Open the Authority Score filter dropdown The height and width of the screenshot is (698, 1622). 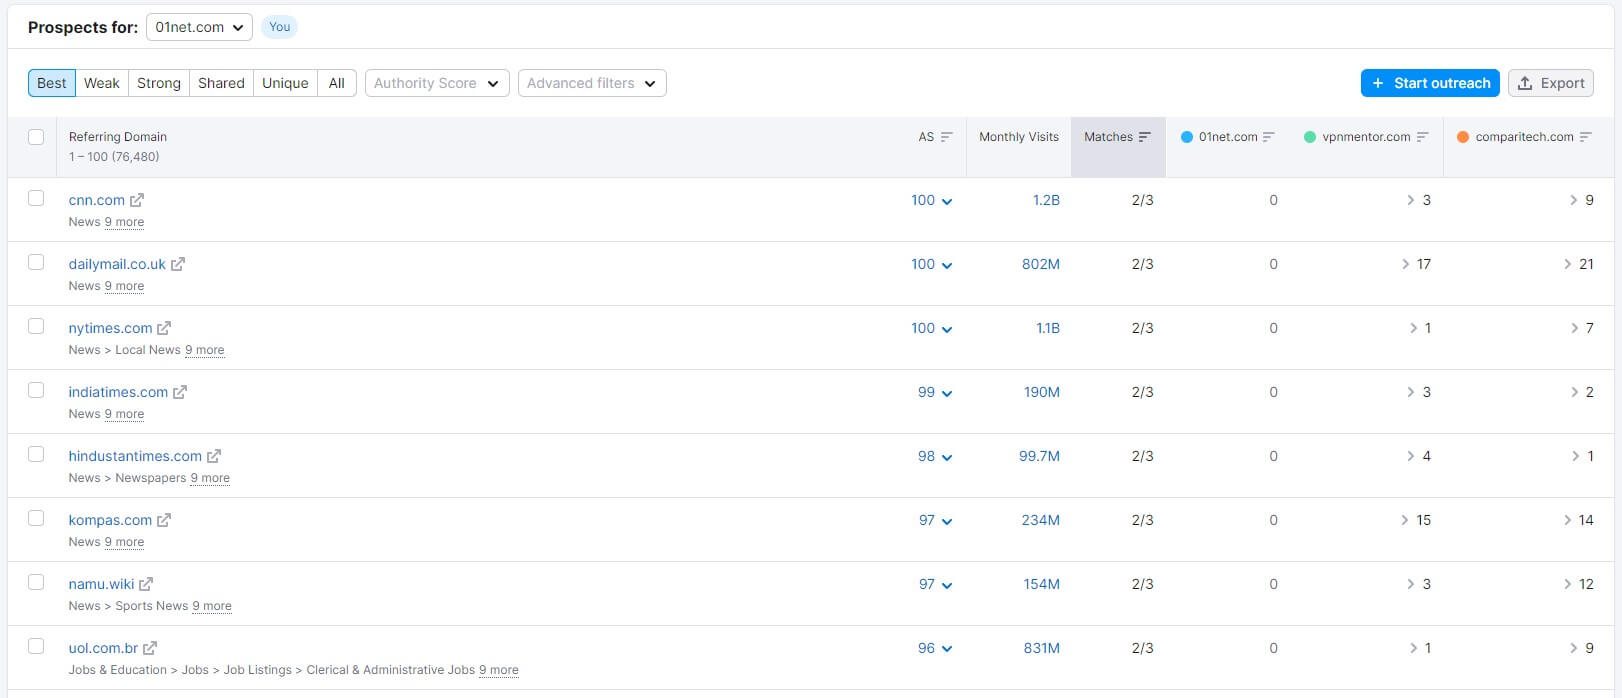pos(437,83)
